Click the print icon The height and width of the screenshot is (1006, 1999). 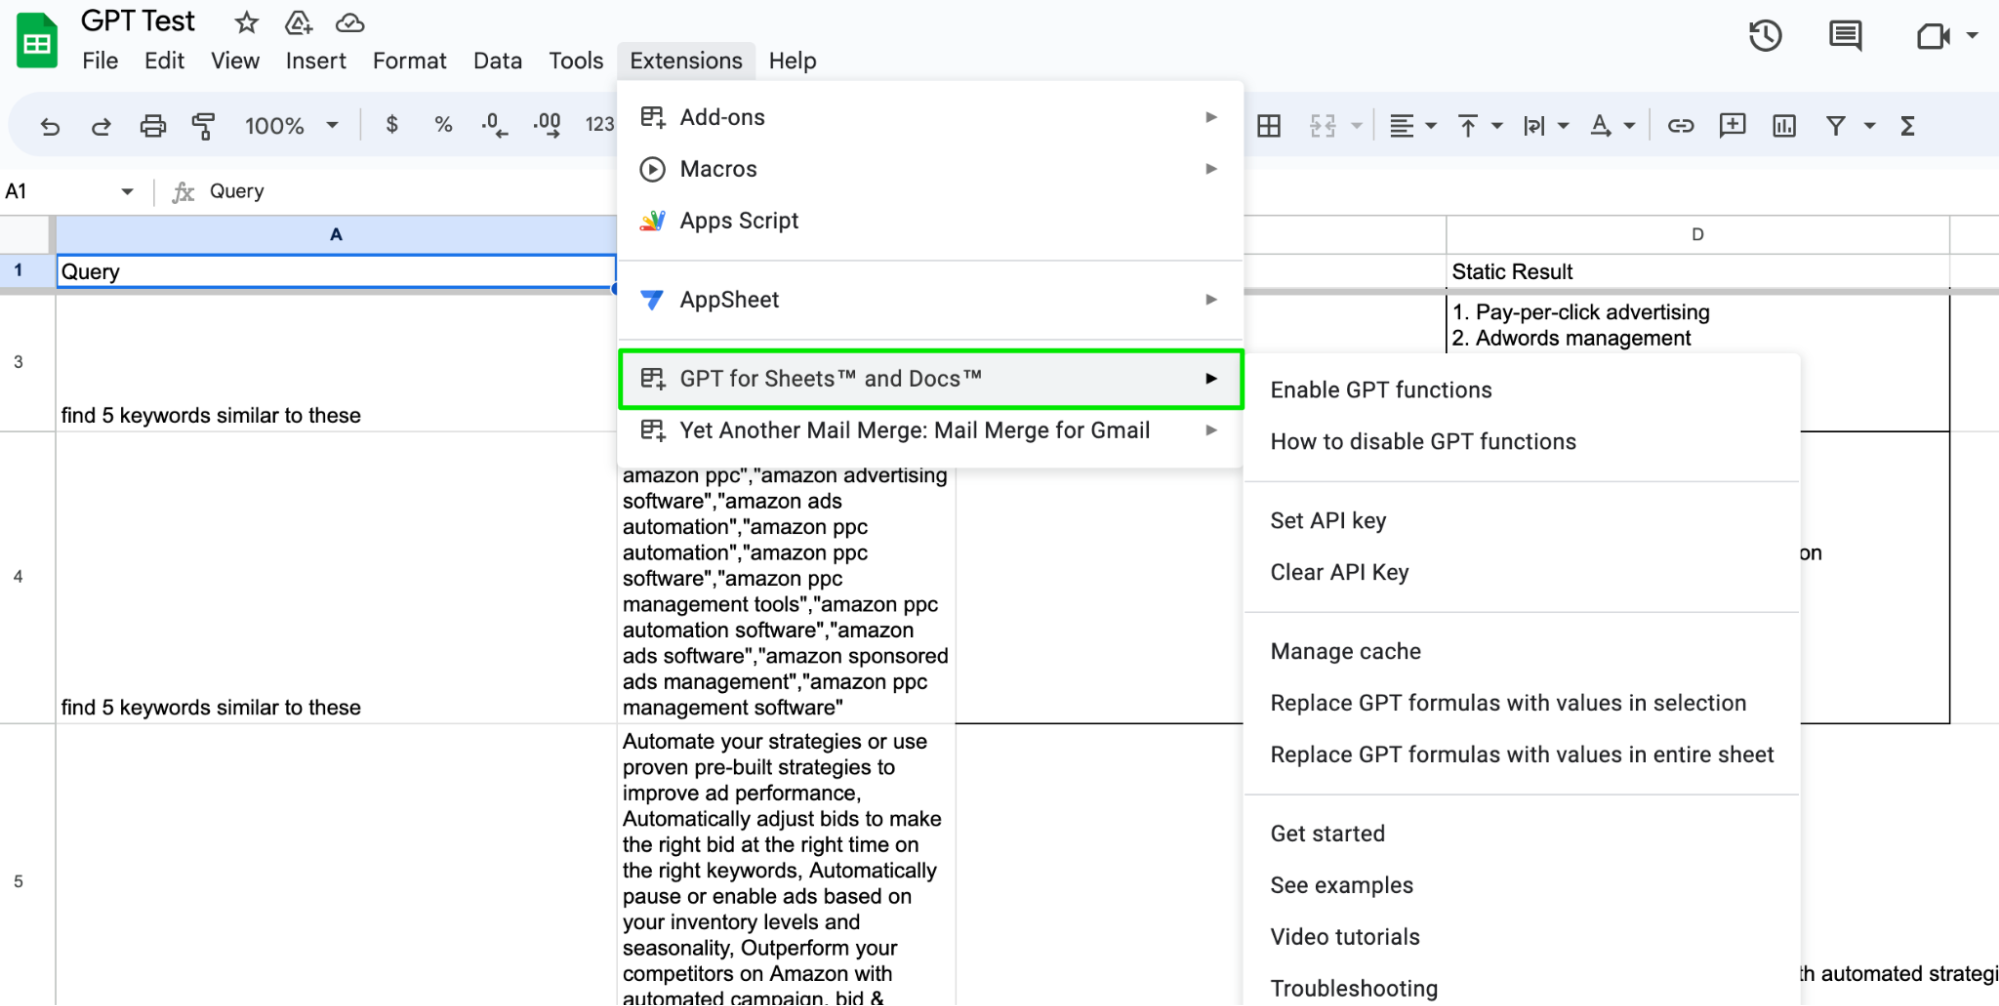coord(153,126)
